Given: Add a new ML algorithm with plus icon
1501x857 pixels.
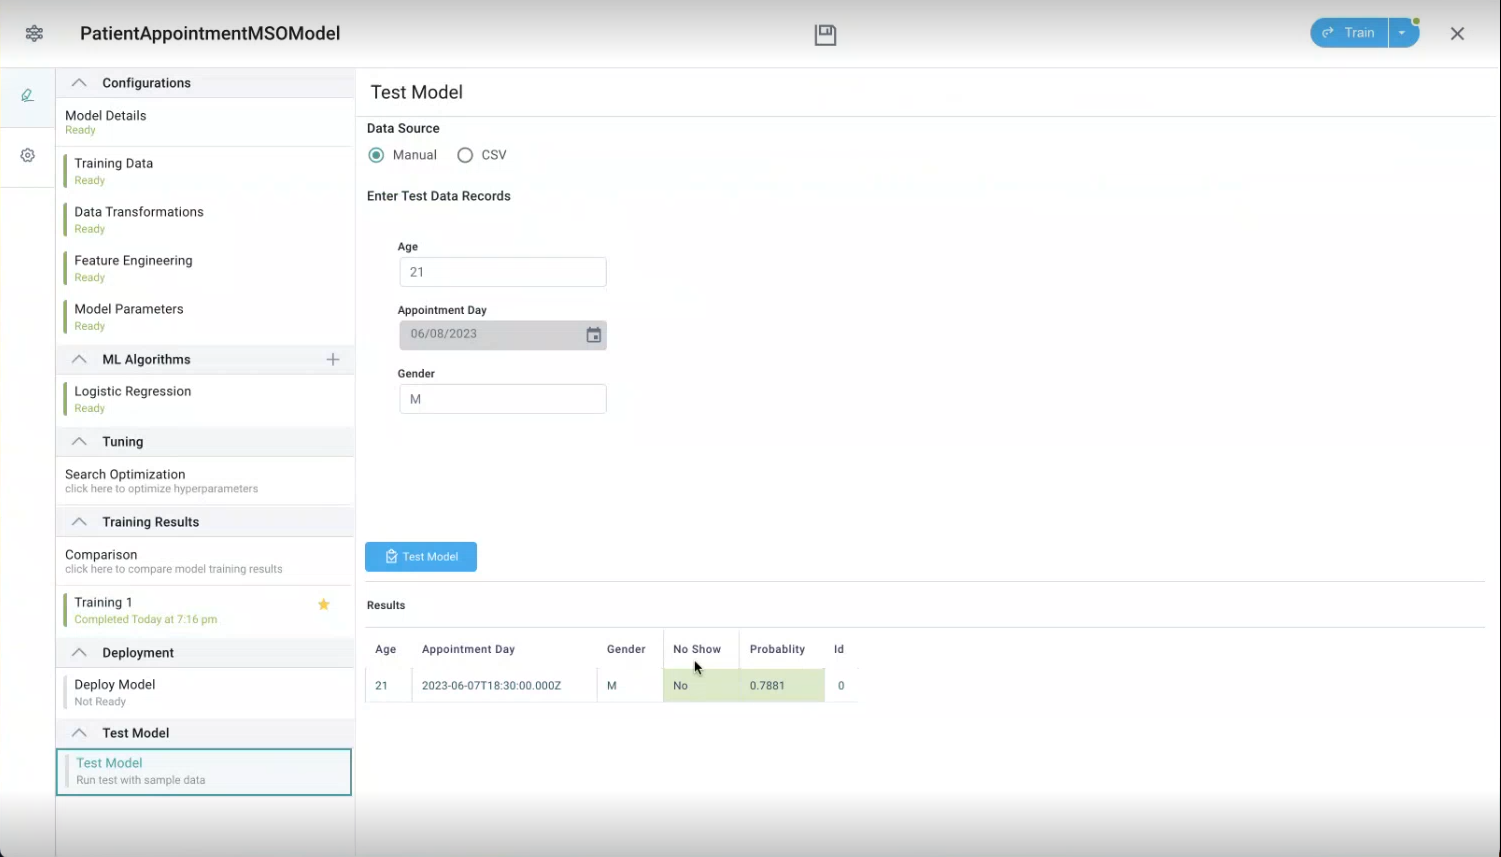Looking at the screenshot, I should [x=333, y=360].
